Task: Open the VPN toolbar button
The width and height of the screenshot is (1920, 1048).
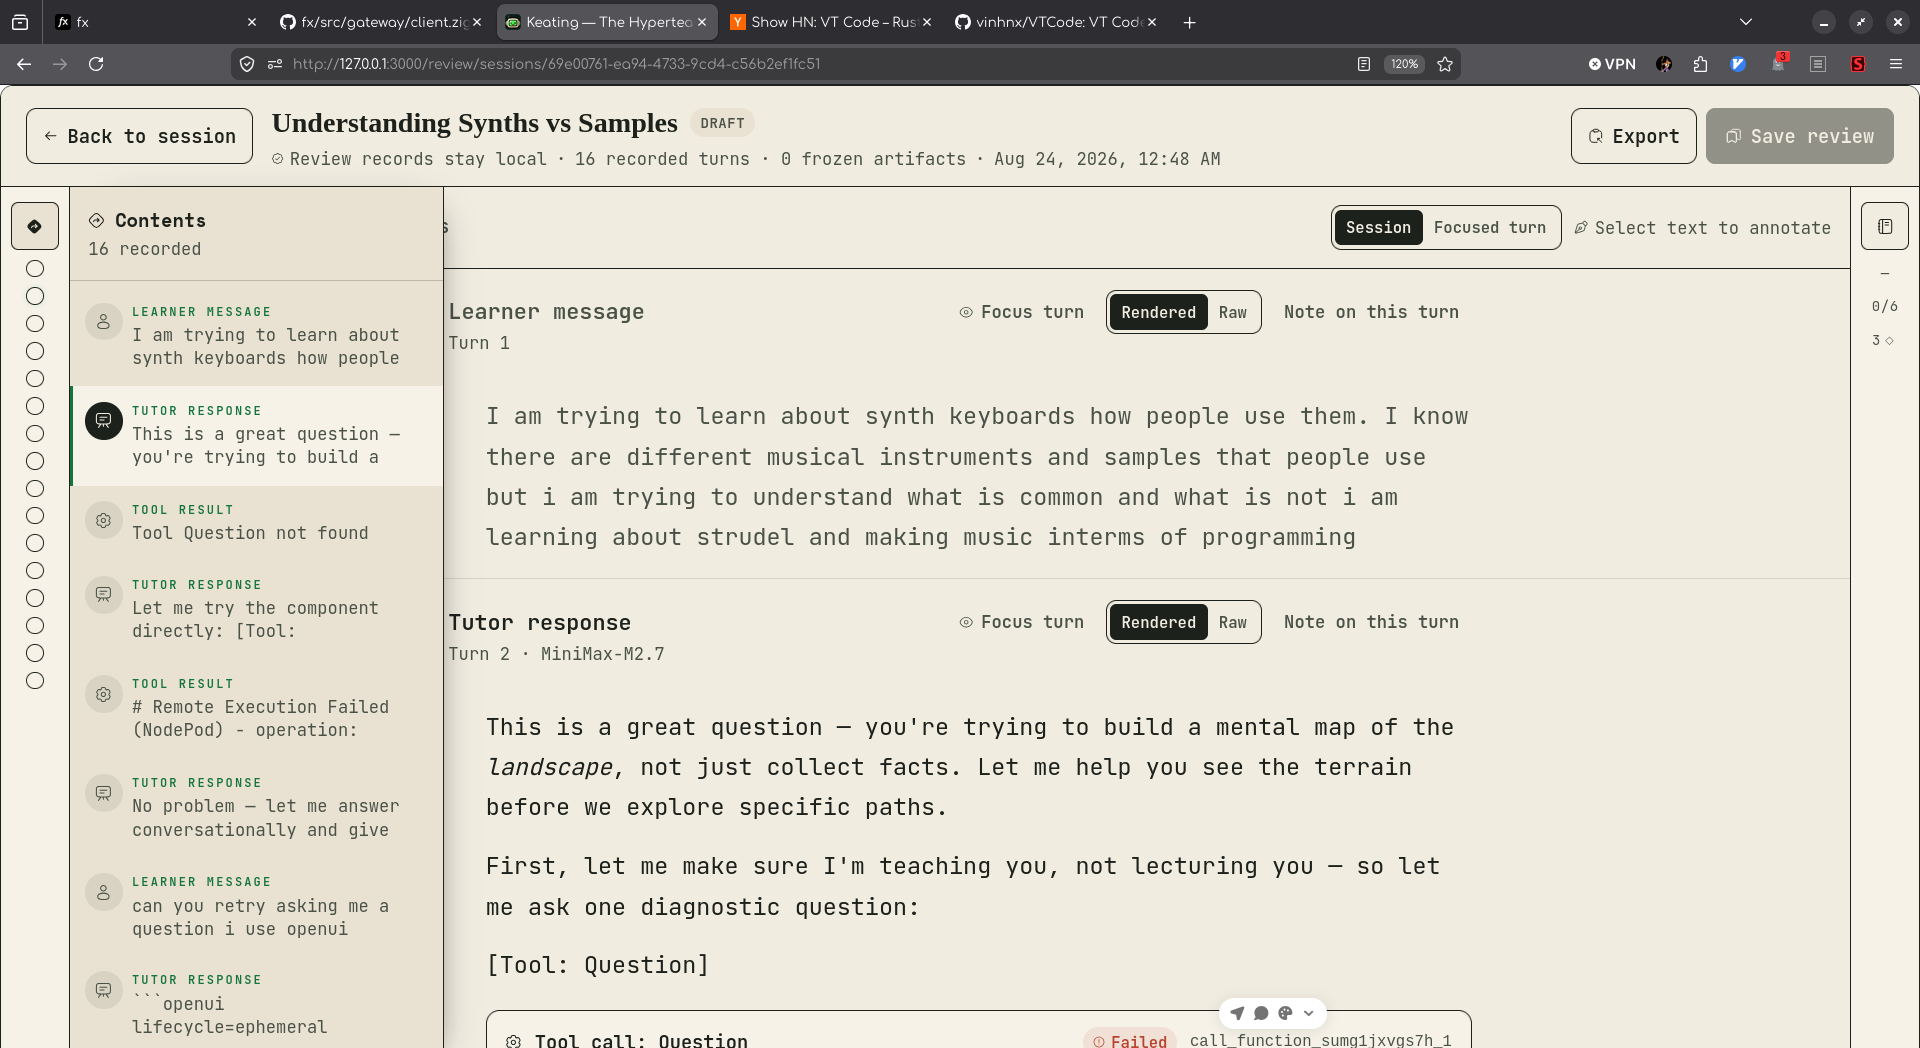Action: [x=1612, y=64]
